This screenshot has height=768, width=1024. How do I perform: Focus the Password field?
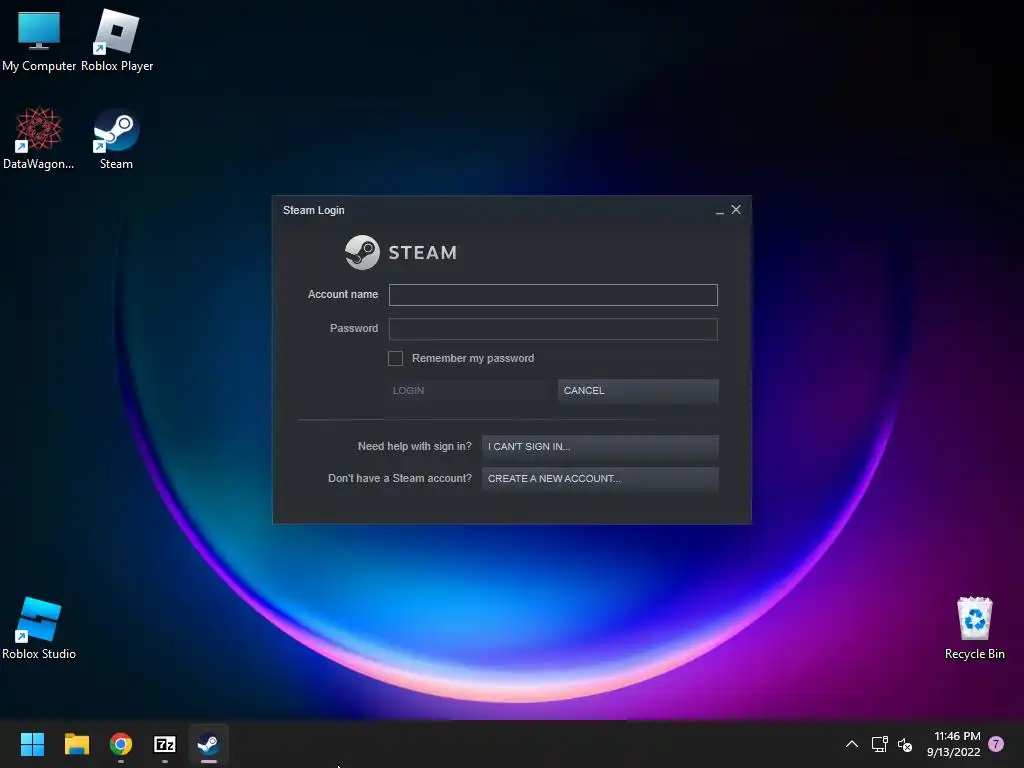[553, 328]
